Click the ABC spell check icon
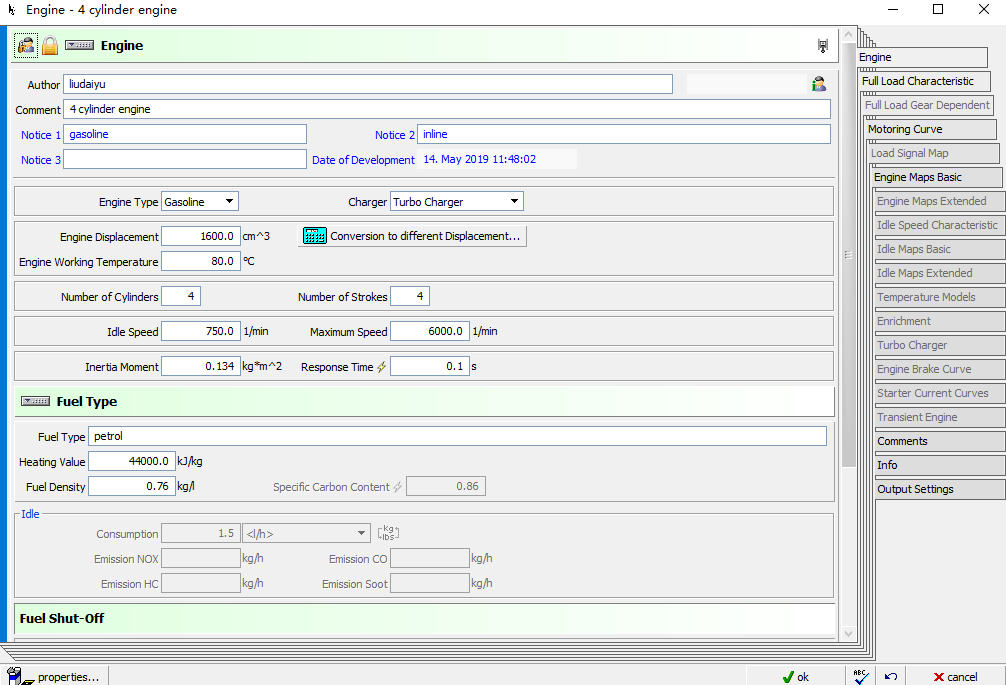1006x685 pixels. tap(861, 676)
